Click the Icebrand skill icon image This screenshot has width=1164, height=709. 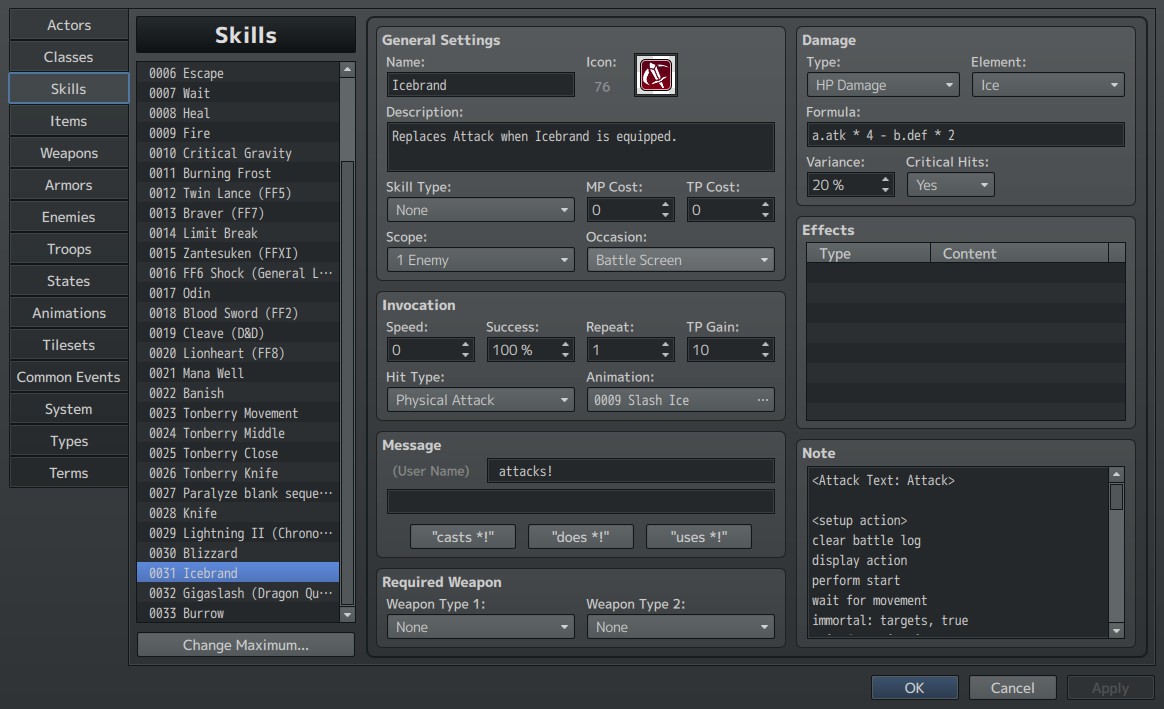(x=655, y=75)
